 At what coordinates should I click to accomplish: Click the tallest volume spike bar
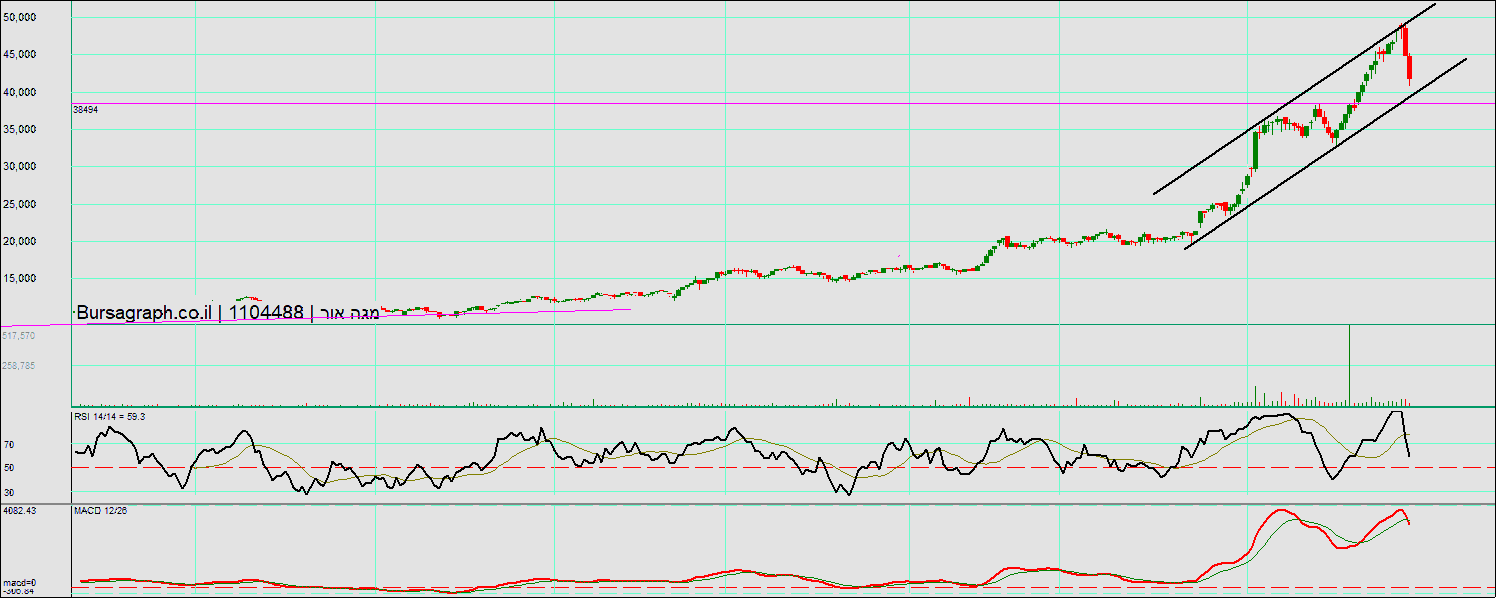[1349, 365]
